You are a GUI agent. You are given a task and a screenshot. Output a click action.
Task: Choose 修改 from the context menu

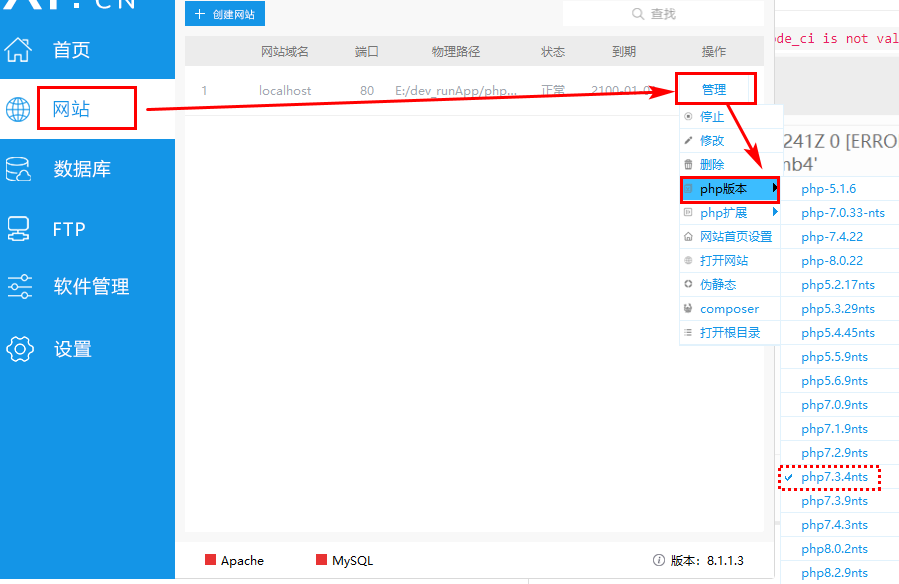730,140
